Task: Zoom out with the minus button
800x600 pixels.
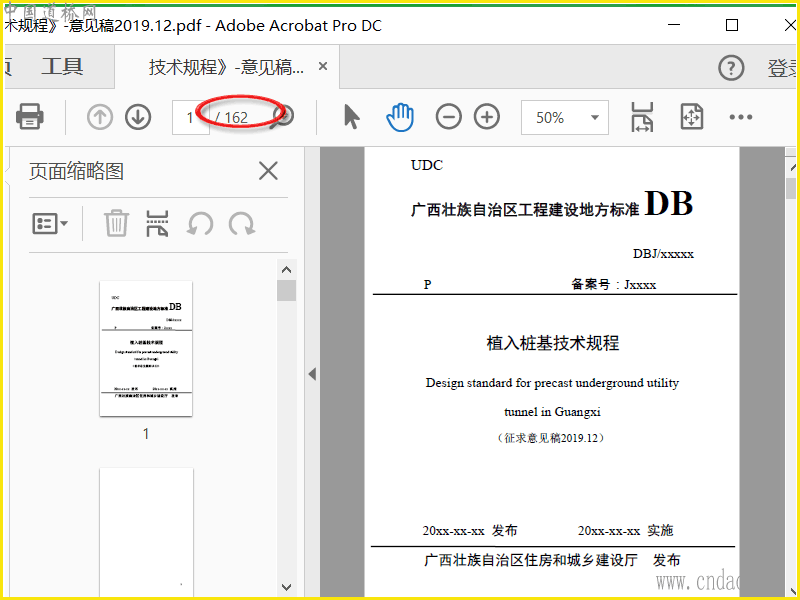Action: [x=448, y=117]
